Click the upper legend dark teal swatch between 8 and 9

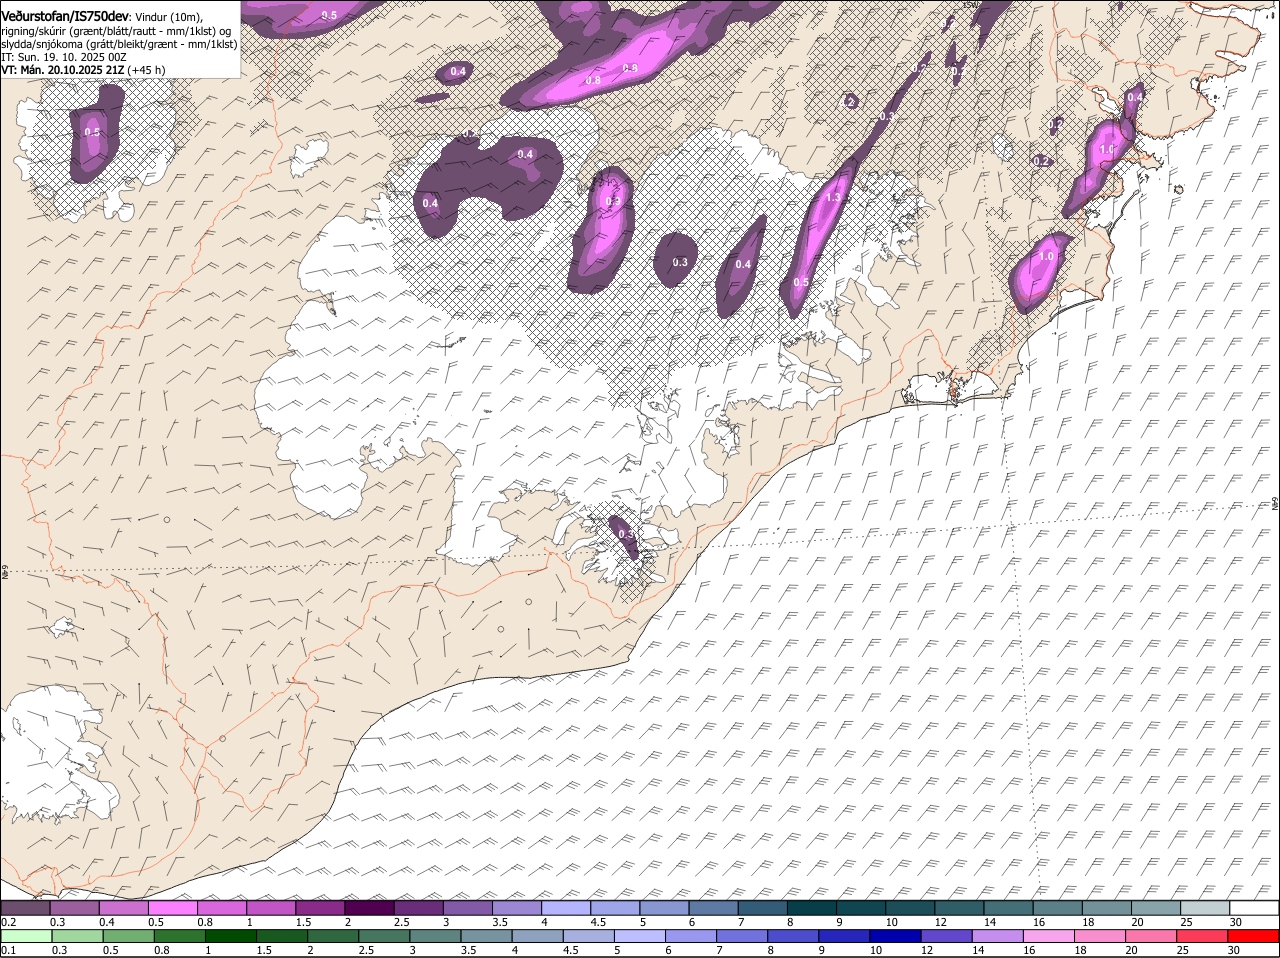811,908
